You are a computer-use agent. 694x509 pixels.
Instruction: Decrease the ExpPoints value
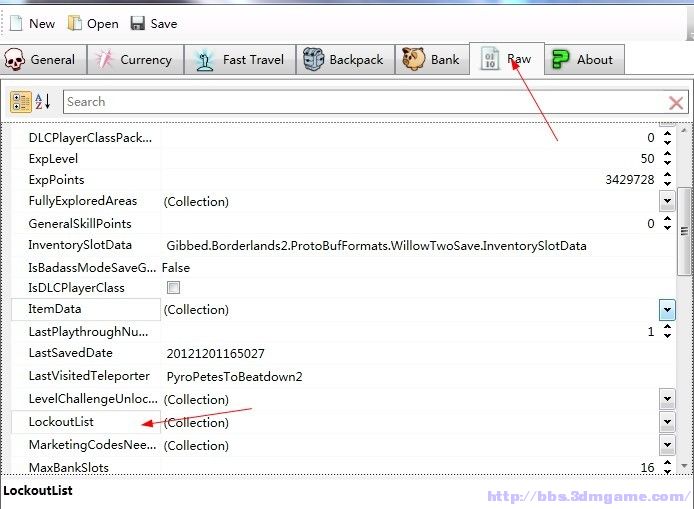pos(667,184)
